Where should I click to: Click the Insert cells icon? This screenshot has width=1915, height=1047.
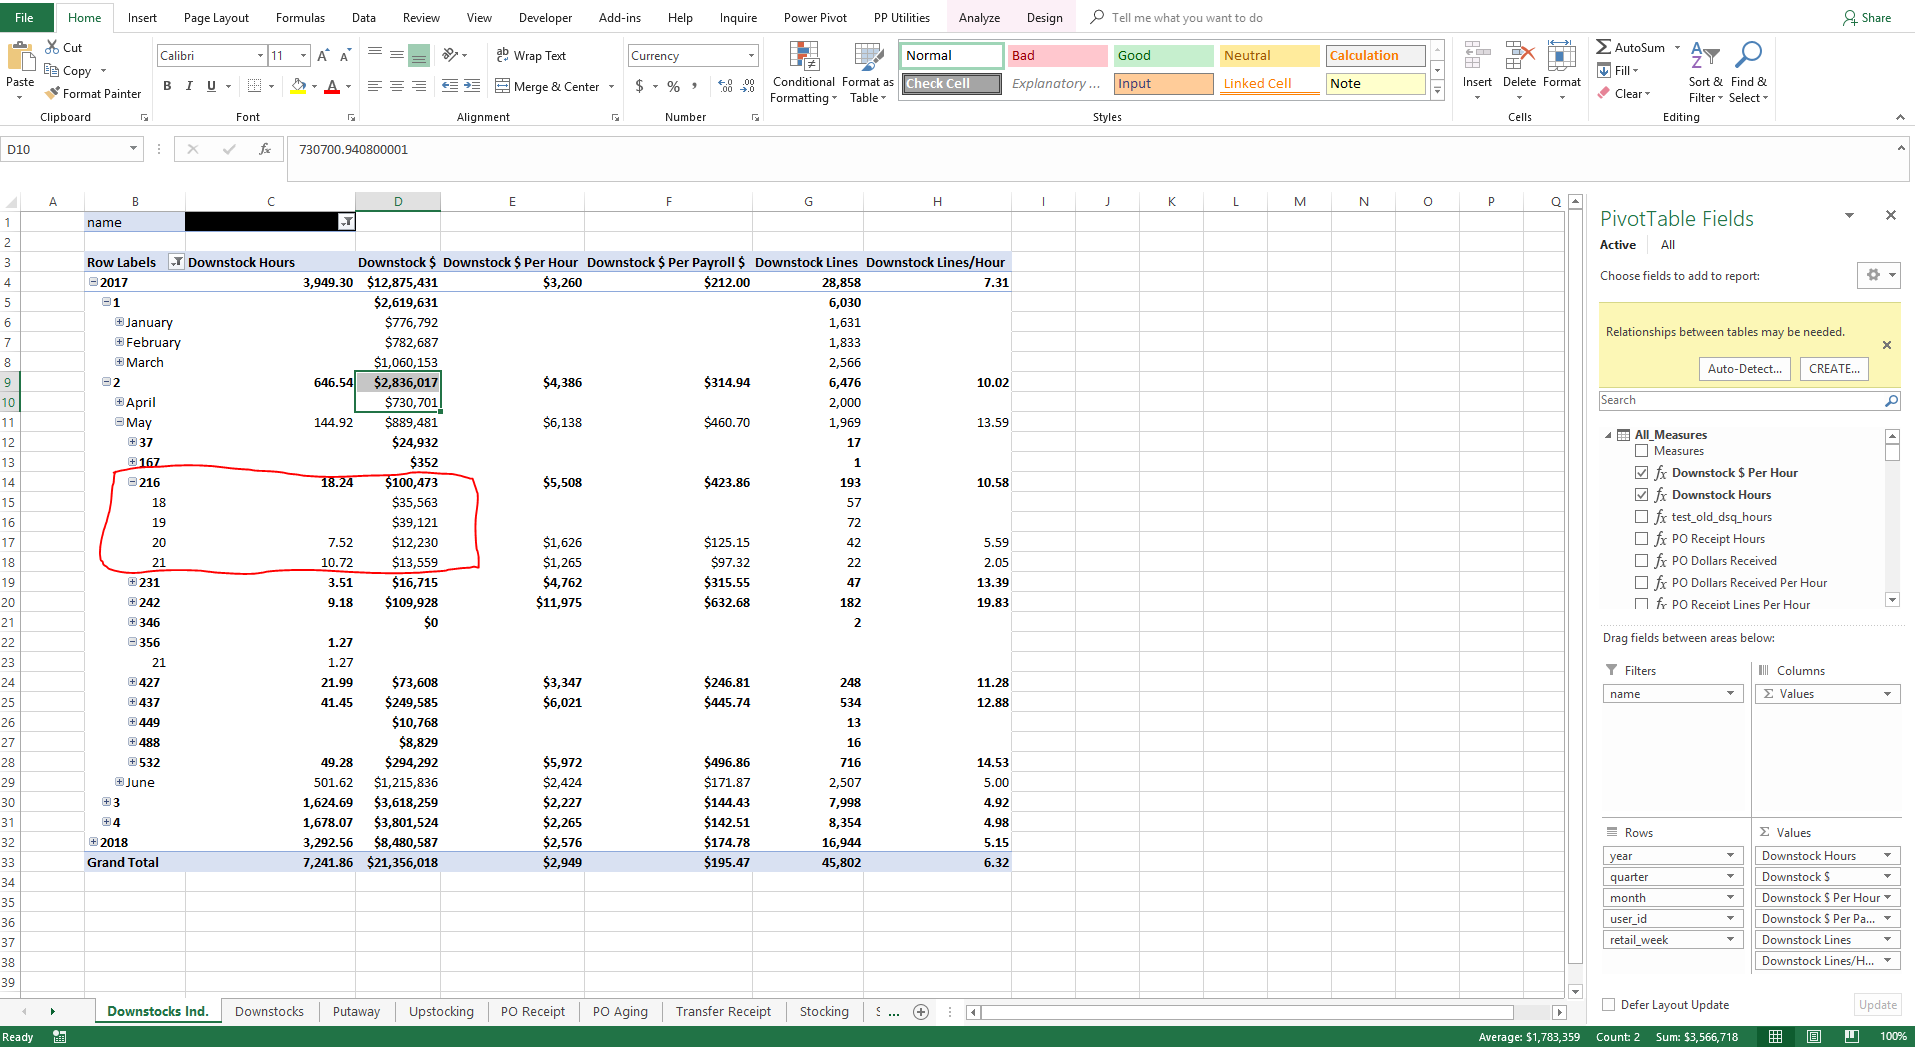coord(1477,57)
